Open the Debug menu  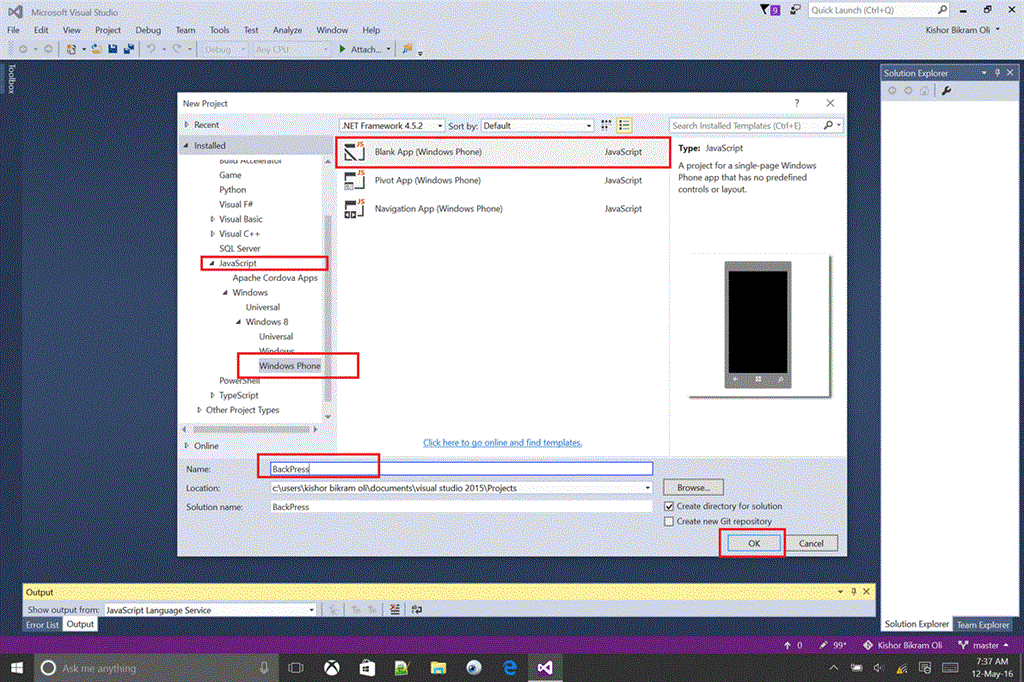[148, 30]
